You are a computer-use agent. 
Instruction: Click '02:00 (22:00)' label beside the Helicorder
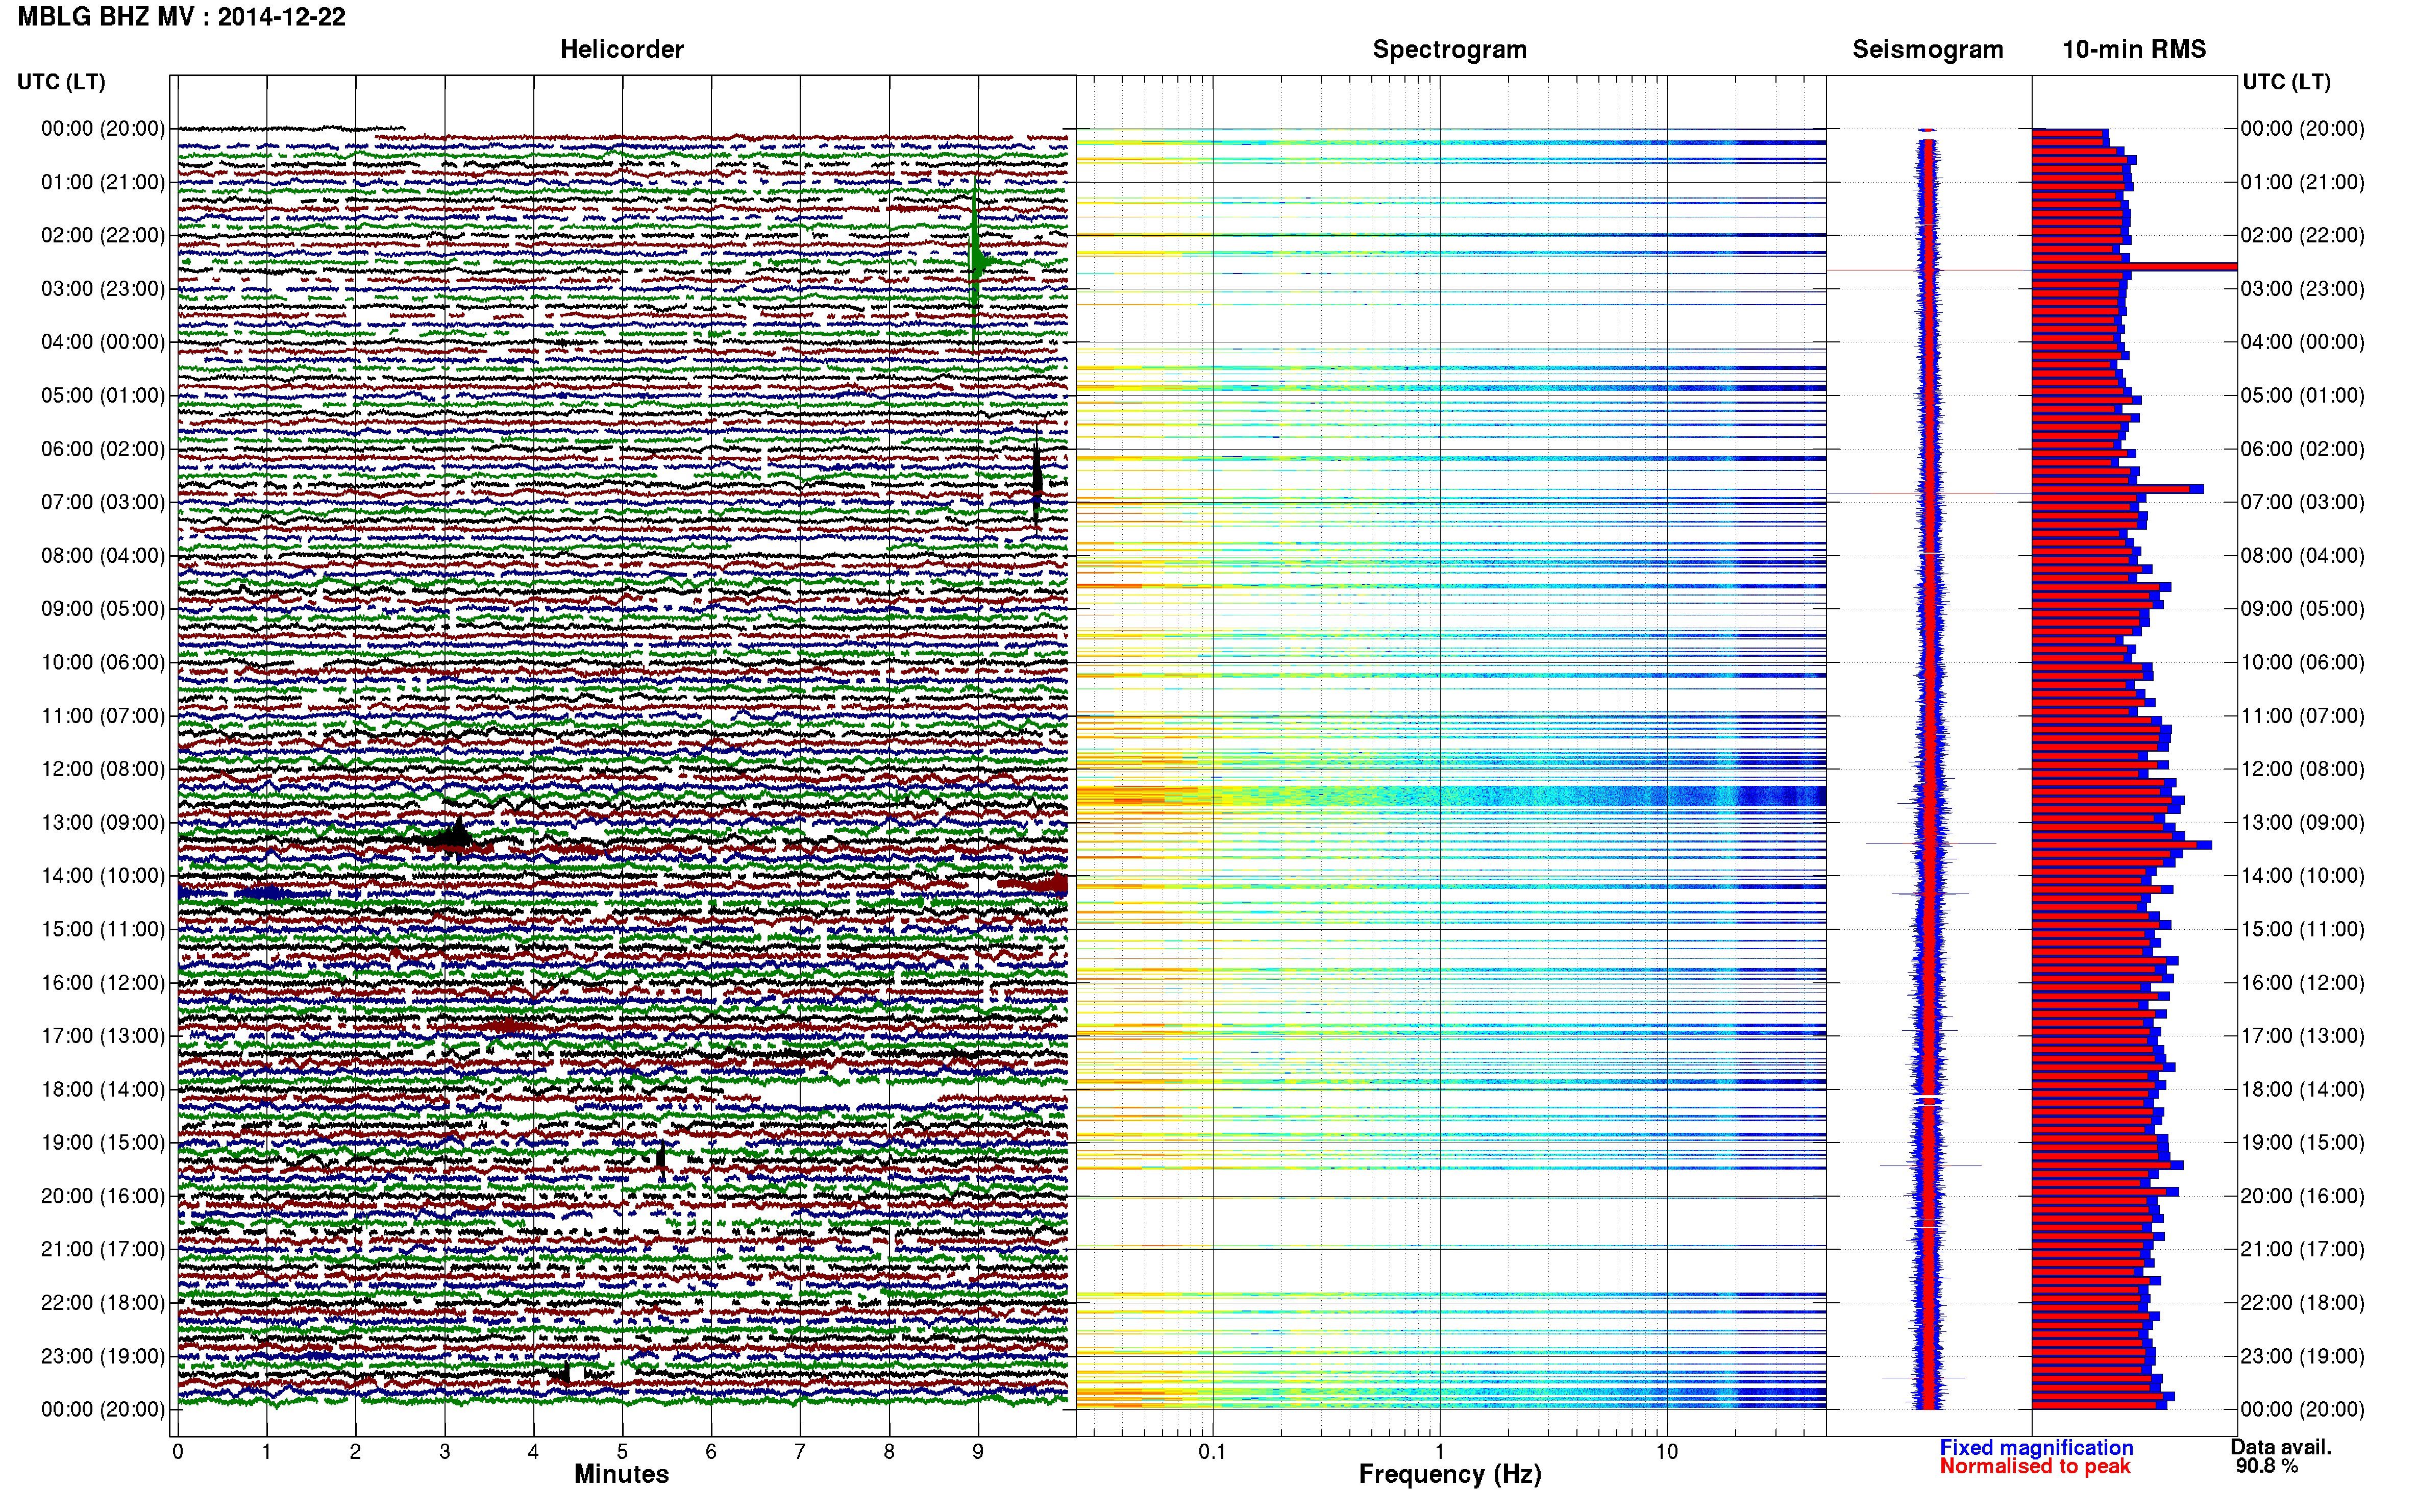pos(102,235)
